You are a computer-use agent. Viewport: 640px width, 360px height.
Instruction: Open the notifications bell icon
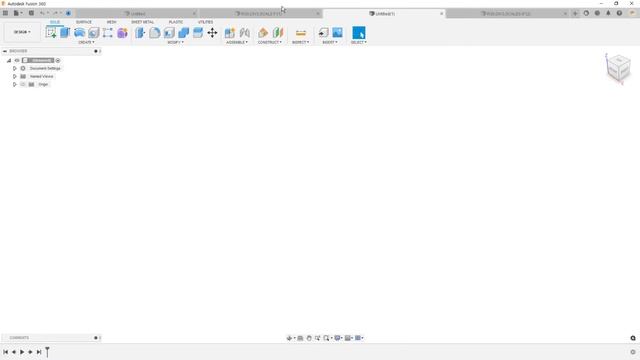608,13
